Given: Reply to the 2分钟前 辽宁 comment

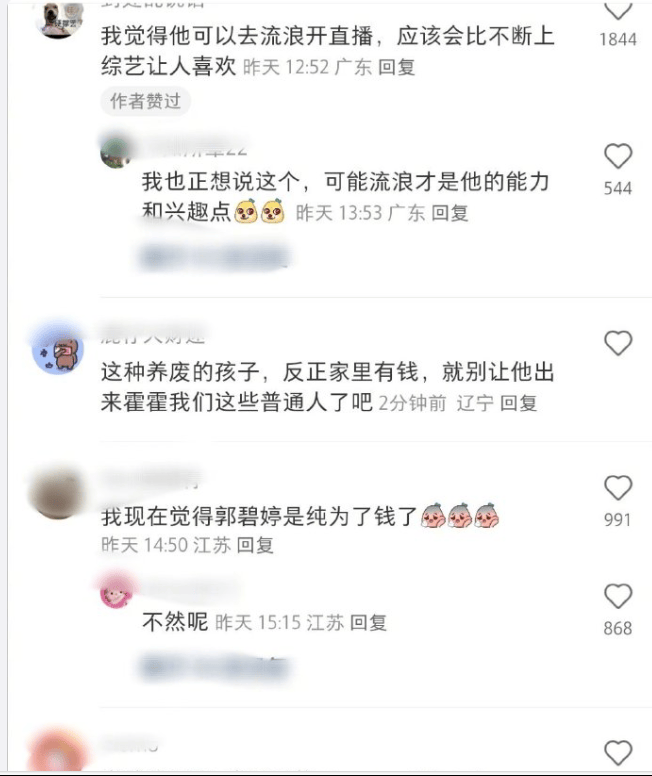Looking at the screenshot, I should [x=518, y=403].
